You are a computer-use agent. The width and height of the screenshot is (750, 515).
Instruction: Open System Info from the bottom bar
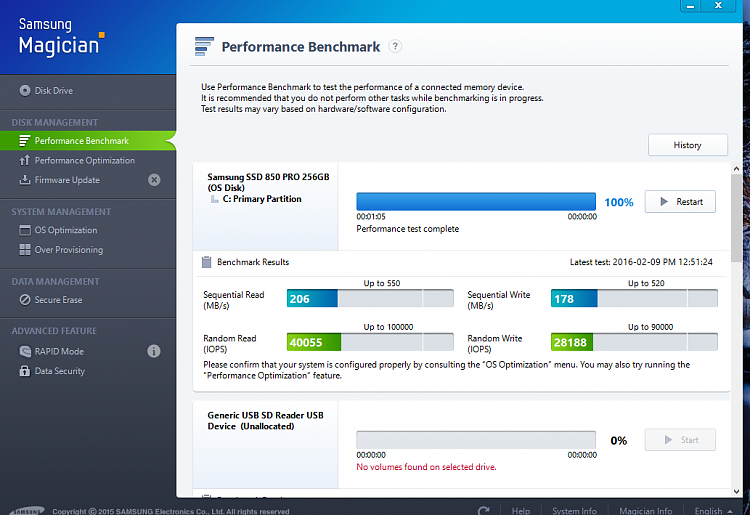574,511
